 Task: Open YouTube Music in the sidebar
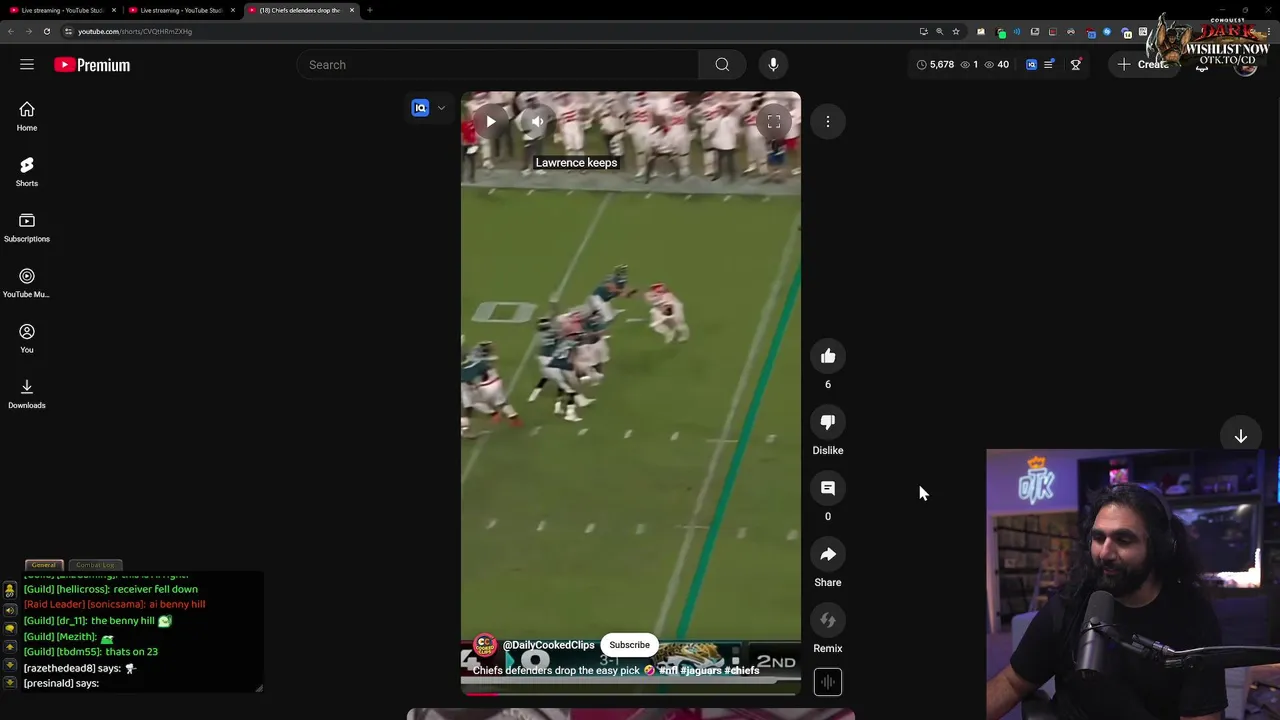pyautogui.click(x=27, y=282)
